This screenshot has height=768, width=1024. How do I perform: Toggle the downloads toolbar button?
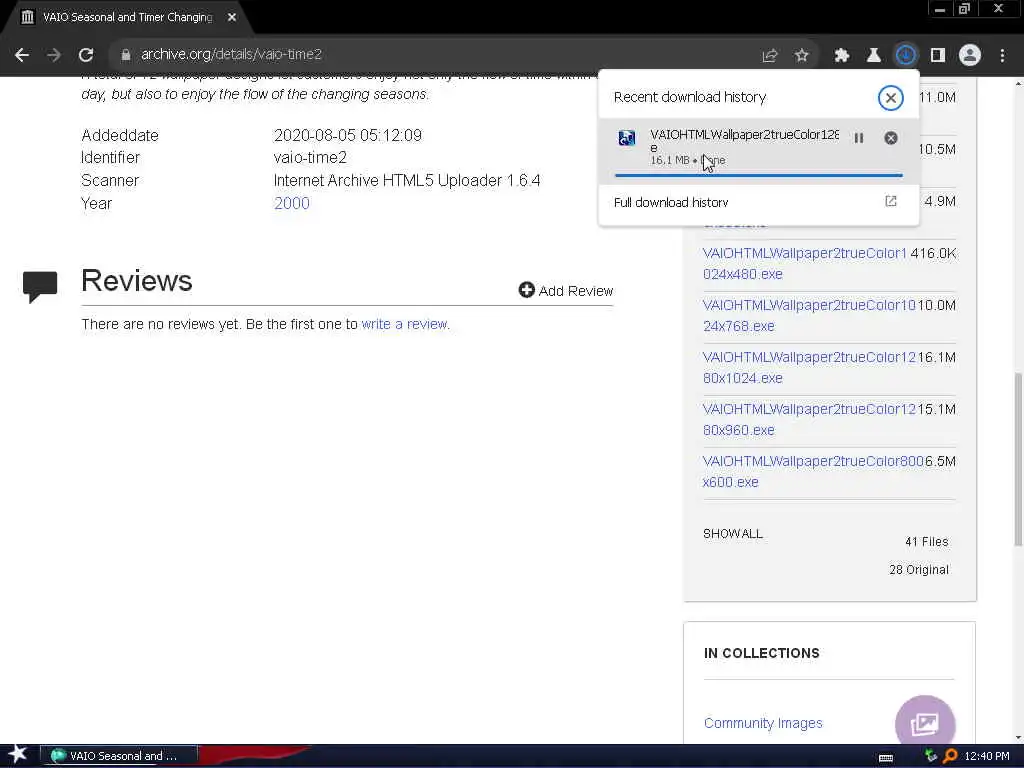906,56
